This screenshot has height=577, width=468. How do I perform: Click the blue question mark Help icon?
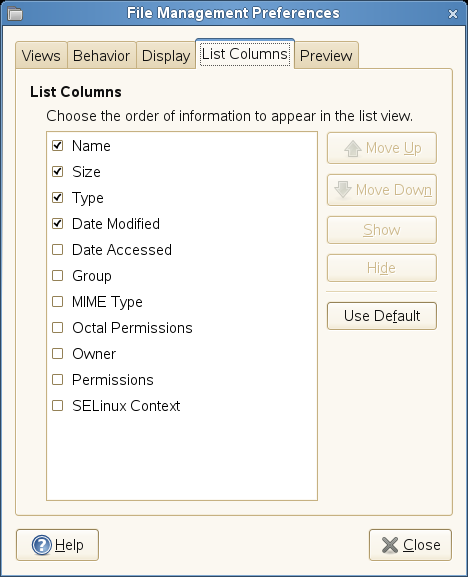[x=42, y=545]
